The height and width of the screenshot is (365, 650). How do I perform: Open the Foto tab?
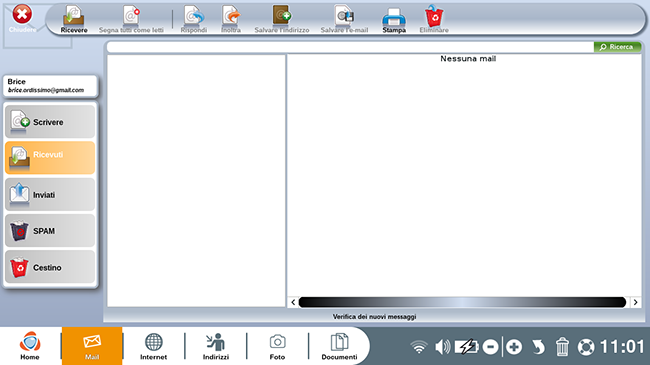pyautogui.click(x=277, y=346)
